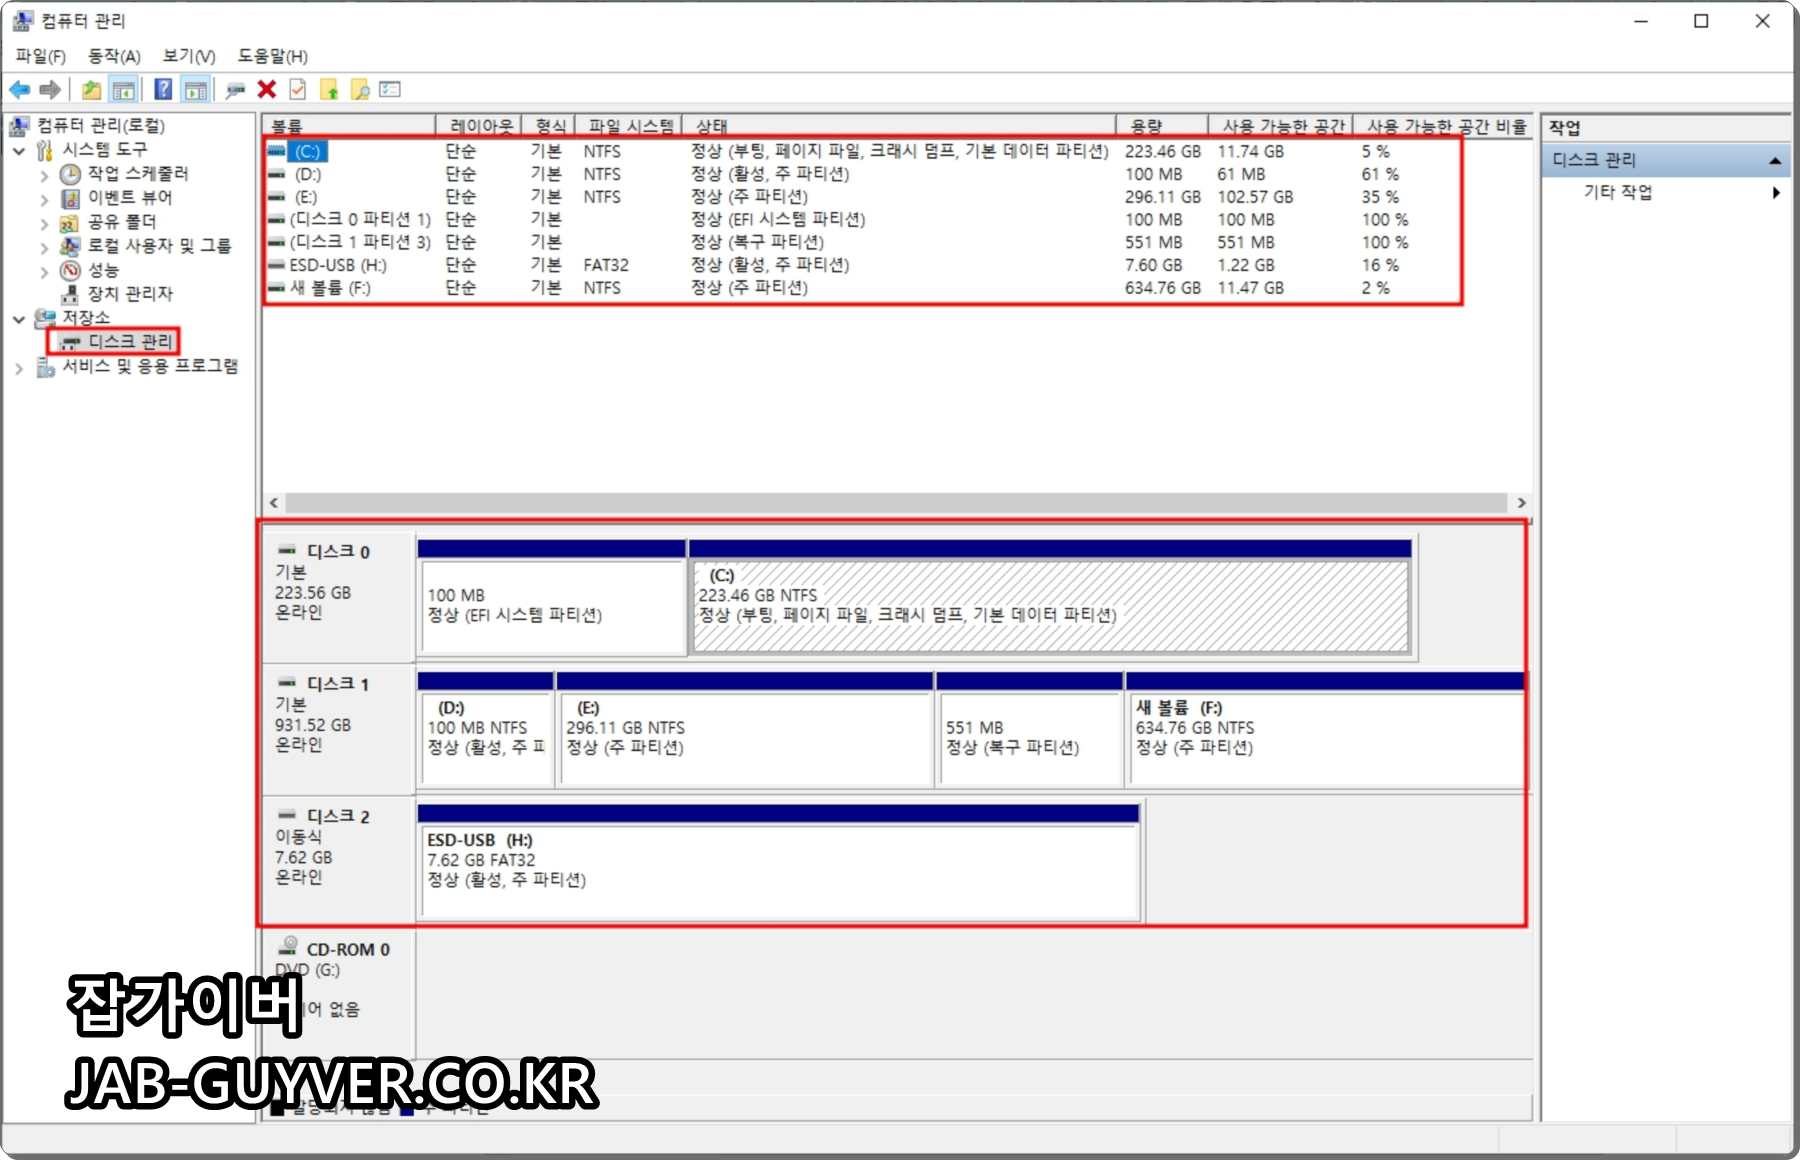Expand the 이벤트 뷰어 tree node

point(44,198)
